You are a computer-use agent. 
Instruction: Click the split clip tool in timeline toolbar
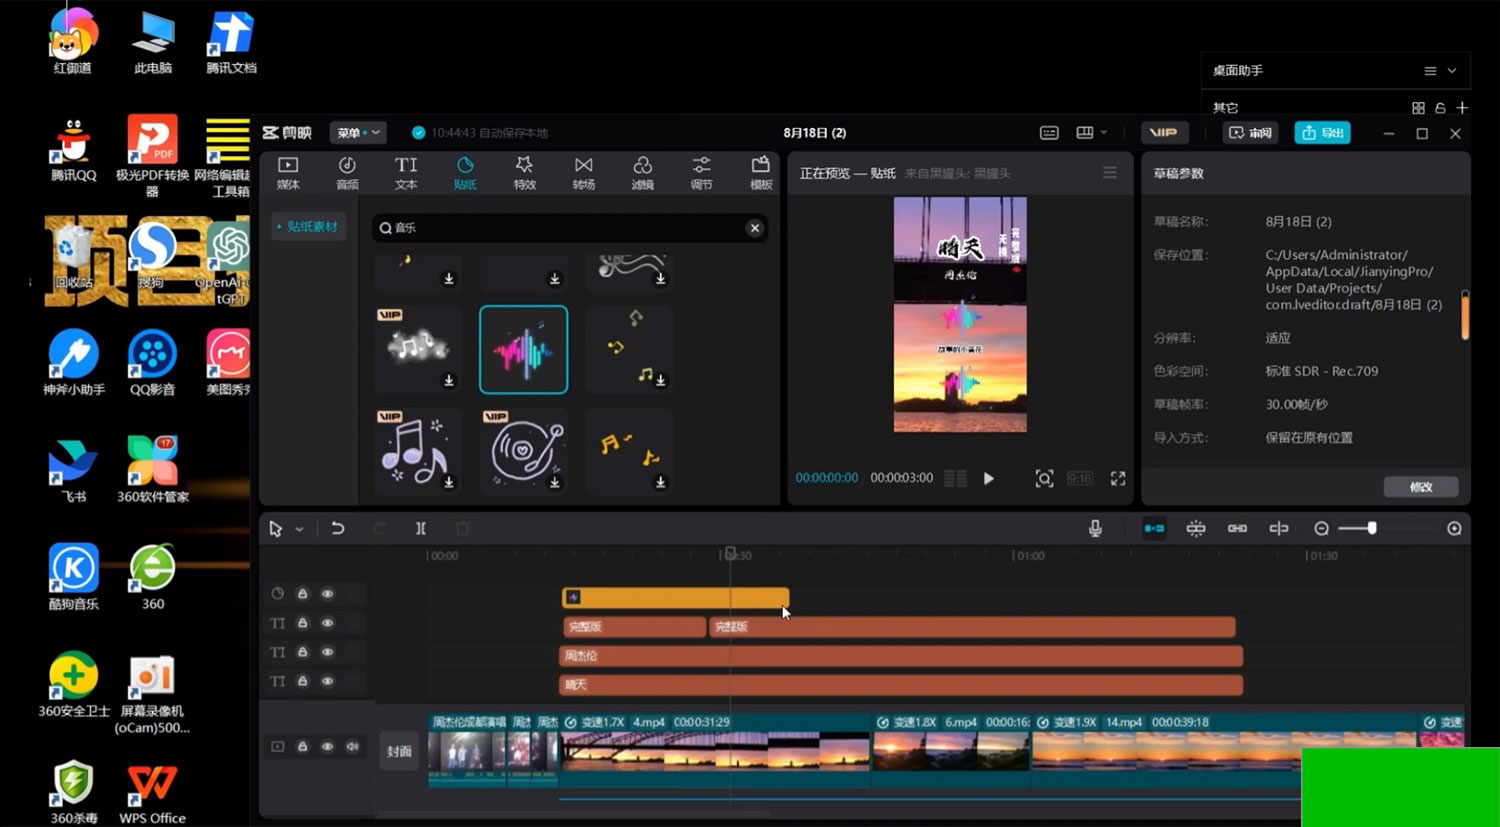421,528
